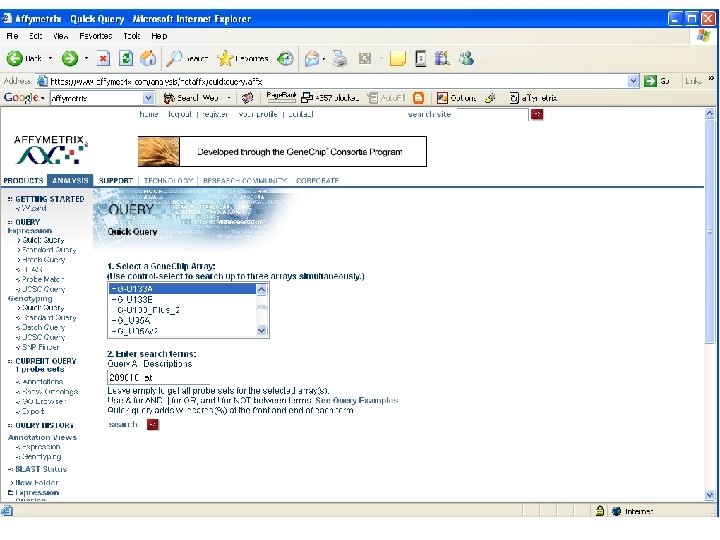Open the History clock icon
The image size is (720, 540).
tap(286, 58)
